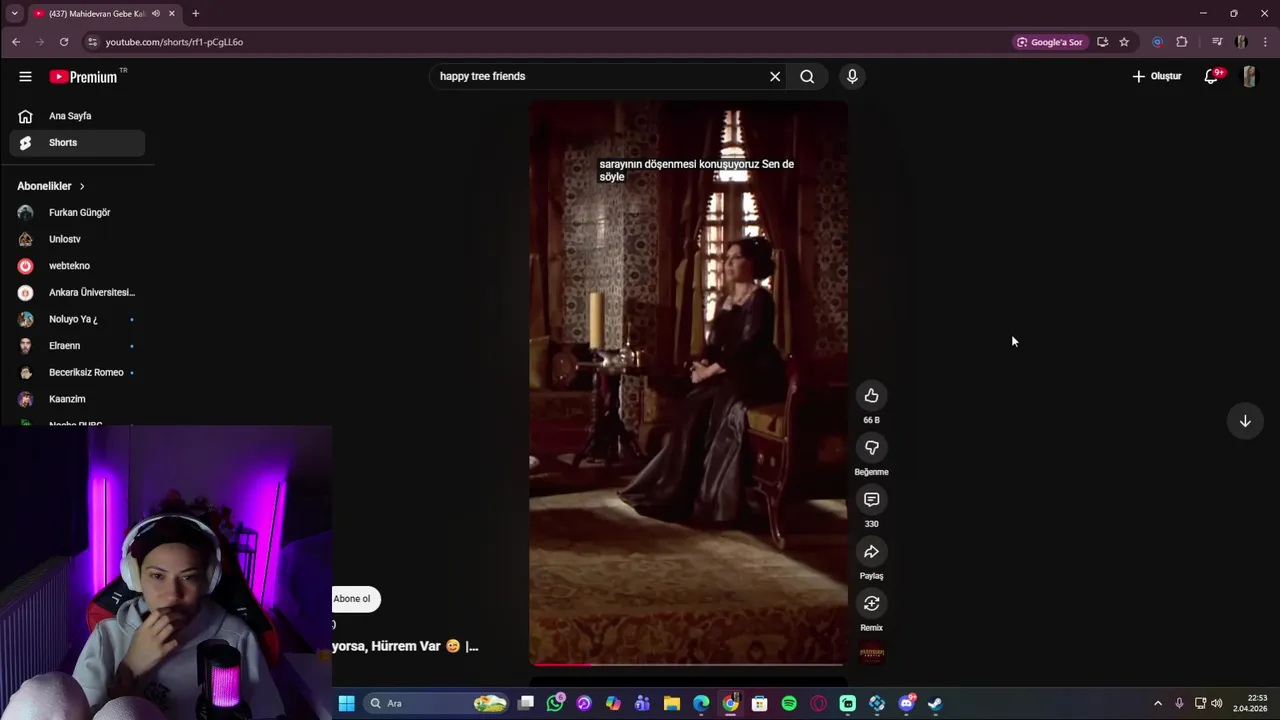
Task: Seek on the short's red progress bar
Action: pyautogui.click(x=688, y=663)
